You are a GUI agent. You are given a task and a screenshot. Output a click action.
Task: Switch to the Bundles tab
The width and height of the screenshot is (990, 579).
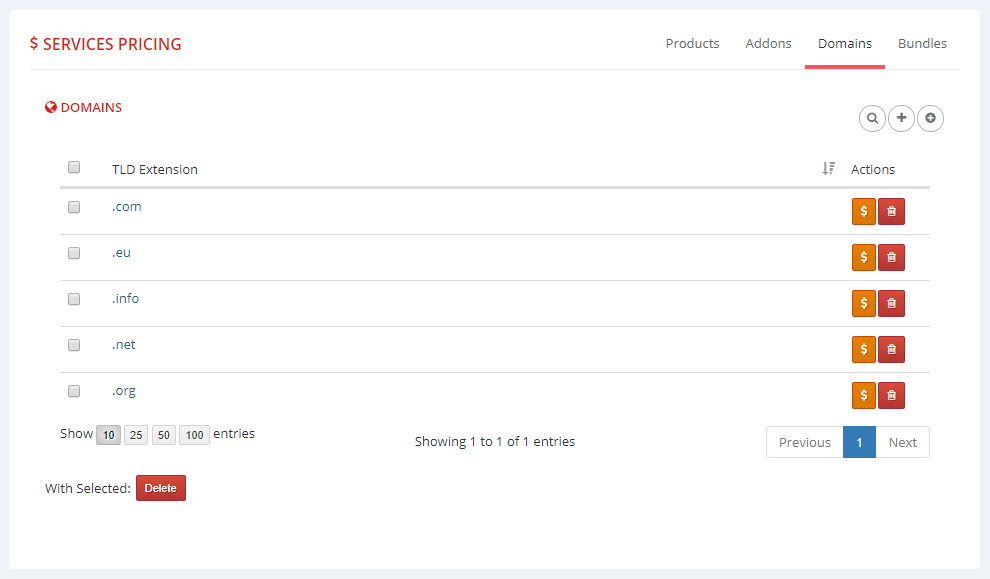tap(922, 43)
